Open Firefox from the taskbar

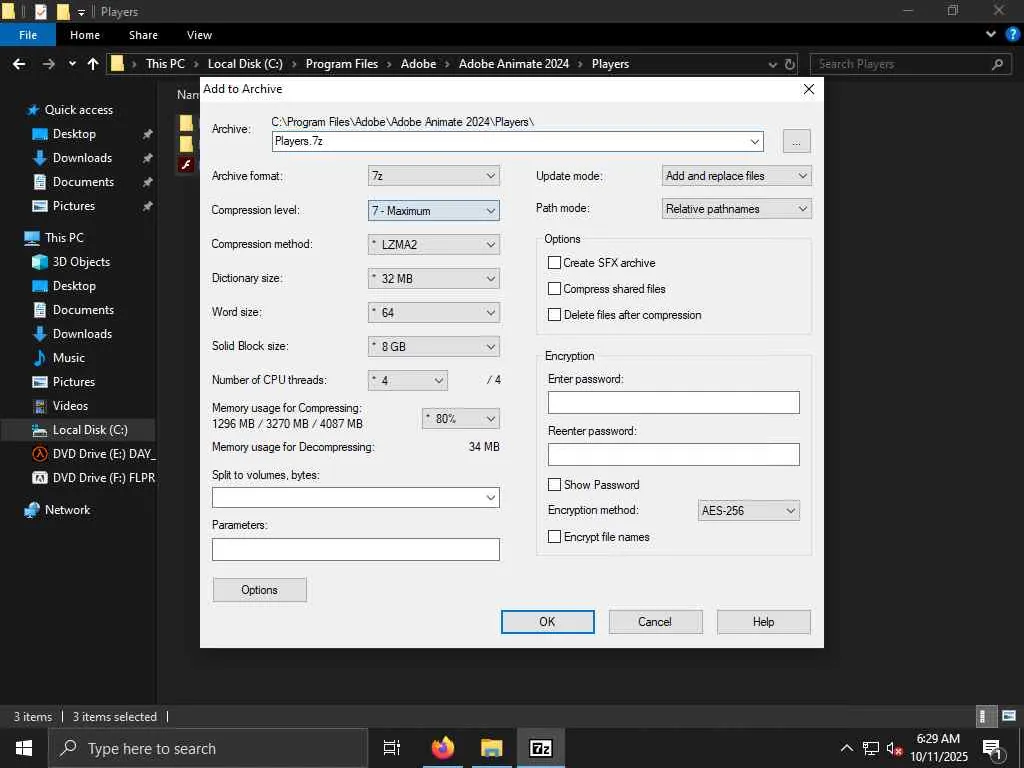click(x=443, y=748)
